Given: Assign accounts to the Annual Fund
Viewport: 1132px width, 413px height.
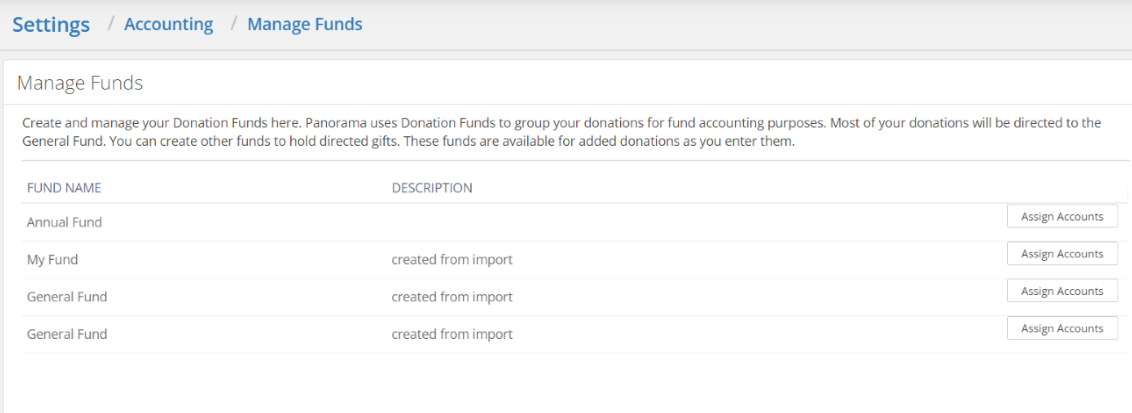Looking at the screenshot, I should point(1062,216).
